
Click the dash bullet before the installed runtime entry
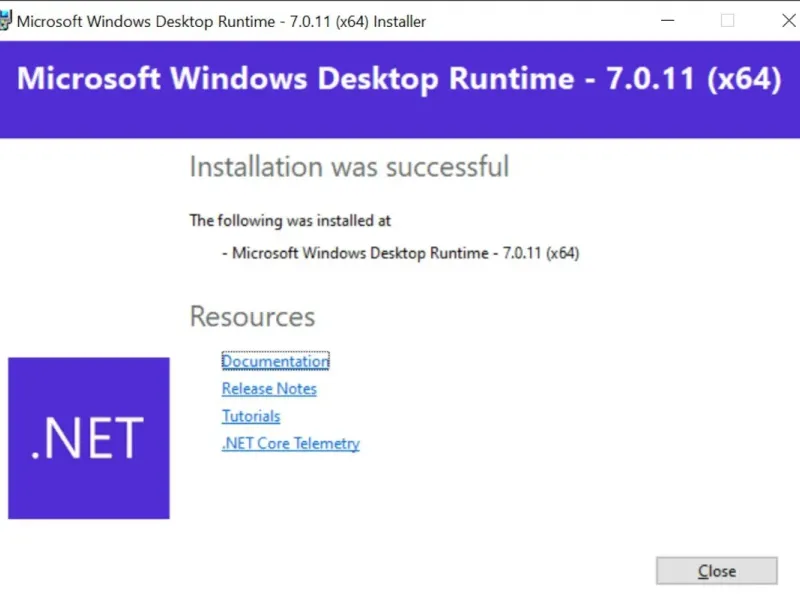click(x=225, y=253)
